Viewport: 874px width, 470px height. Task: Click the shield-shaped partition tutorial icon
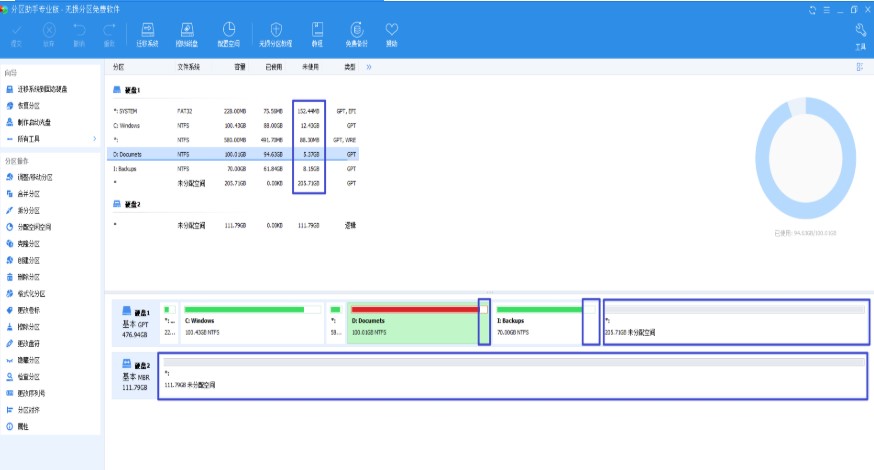275,34
